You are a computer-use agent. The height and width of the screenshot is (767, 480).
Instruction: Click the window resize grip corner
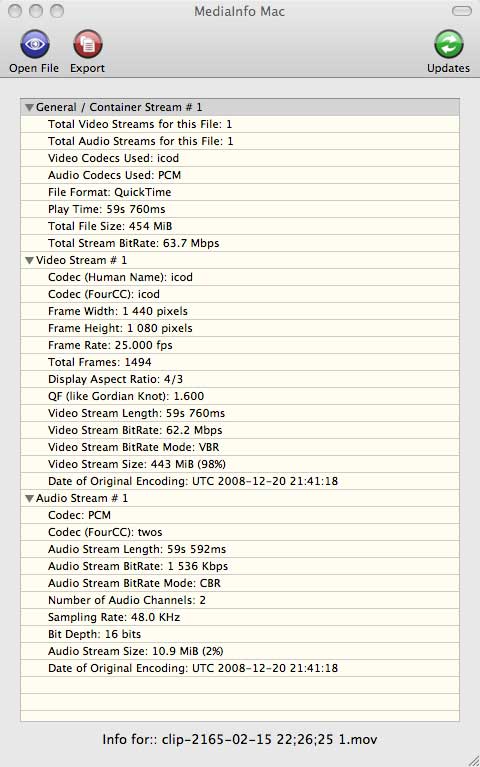[x=473, y=760]
